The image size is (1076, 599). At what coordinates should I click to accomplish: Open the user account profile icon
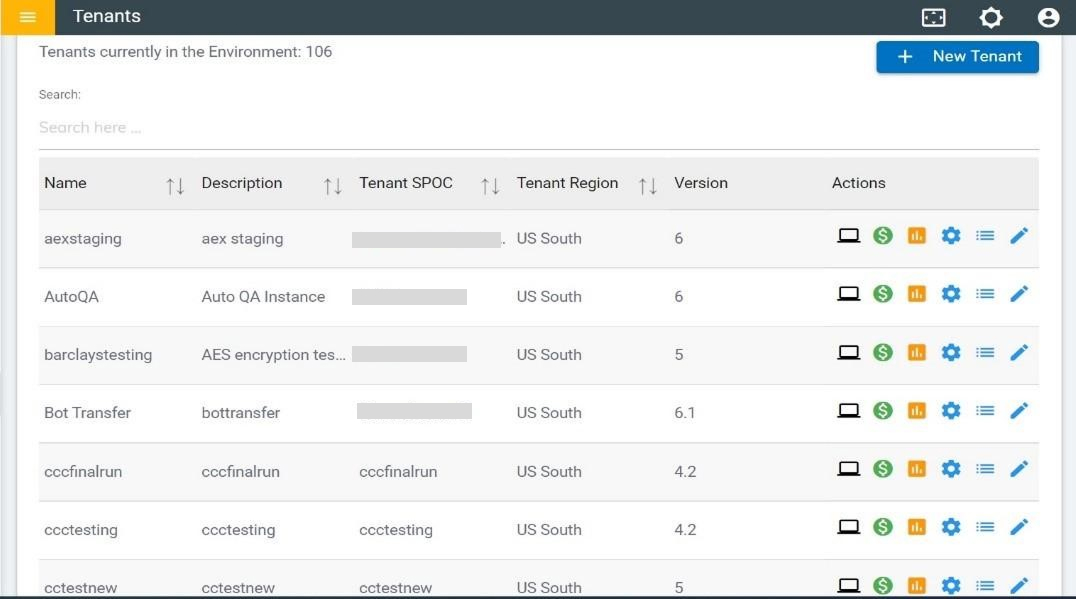[1048, 17]
